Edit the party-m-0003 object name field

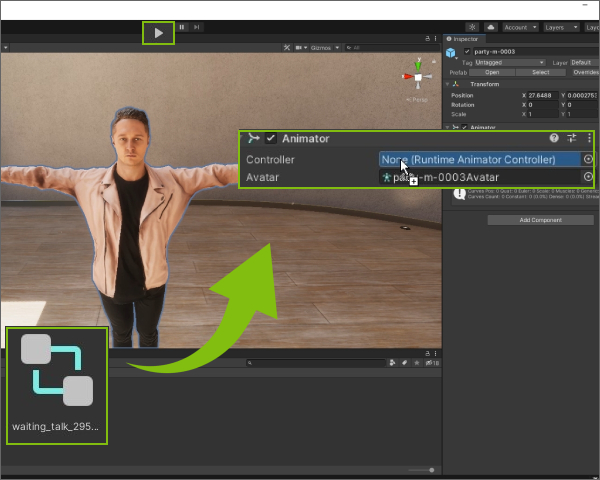point(536,51)
